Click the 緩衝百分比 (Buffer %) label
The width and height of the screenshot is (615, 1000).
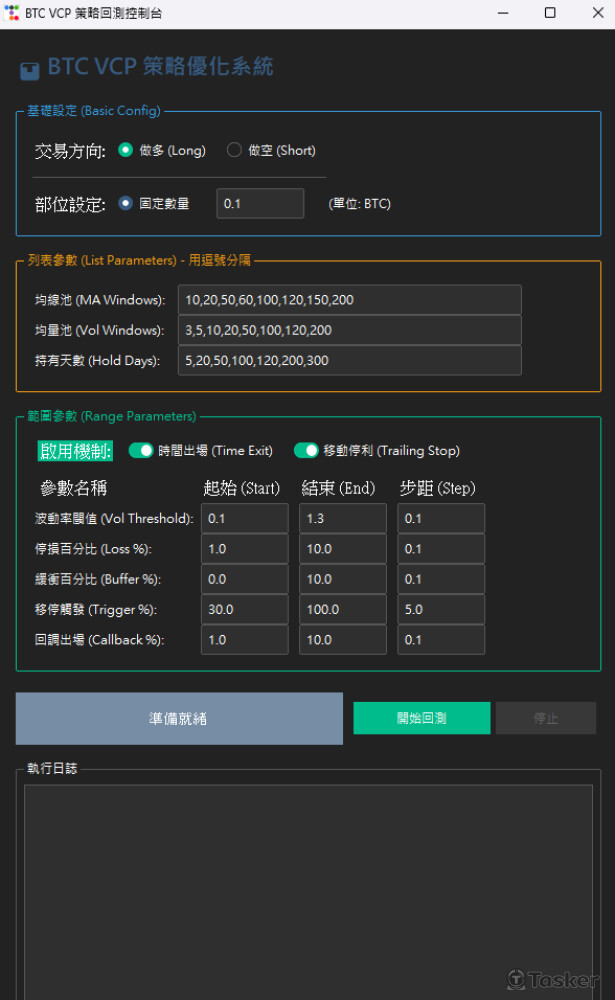98,579
